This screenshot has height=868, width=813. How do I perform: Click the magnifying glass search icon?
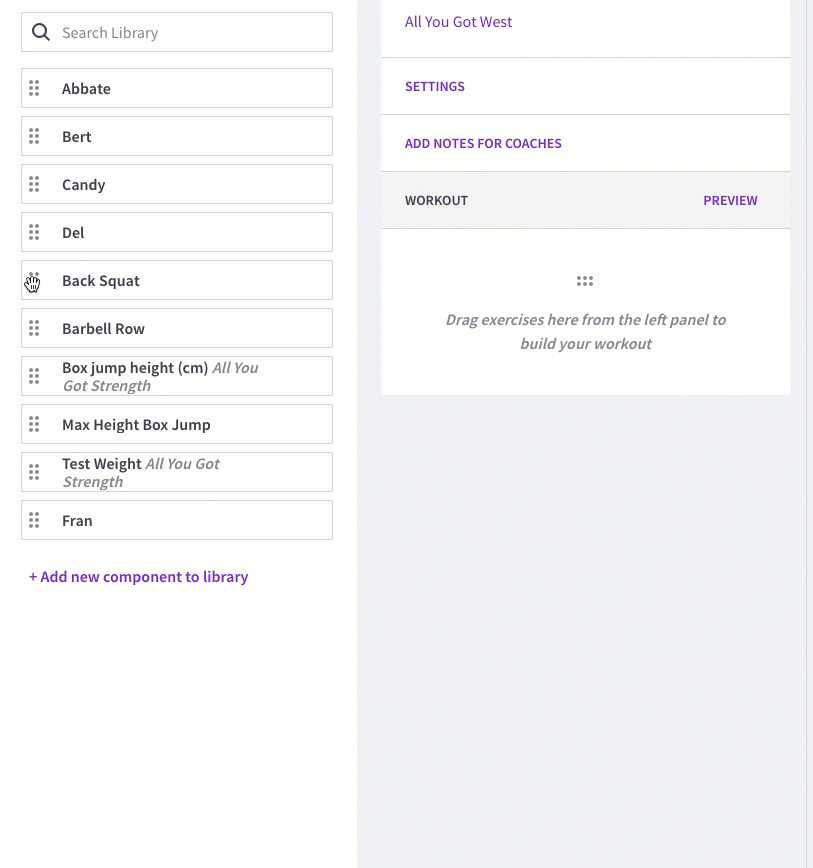(x=40, y=32)
